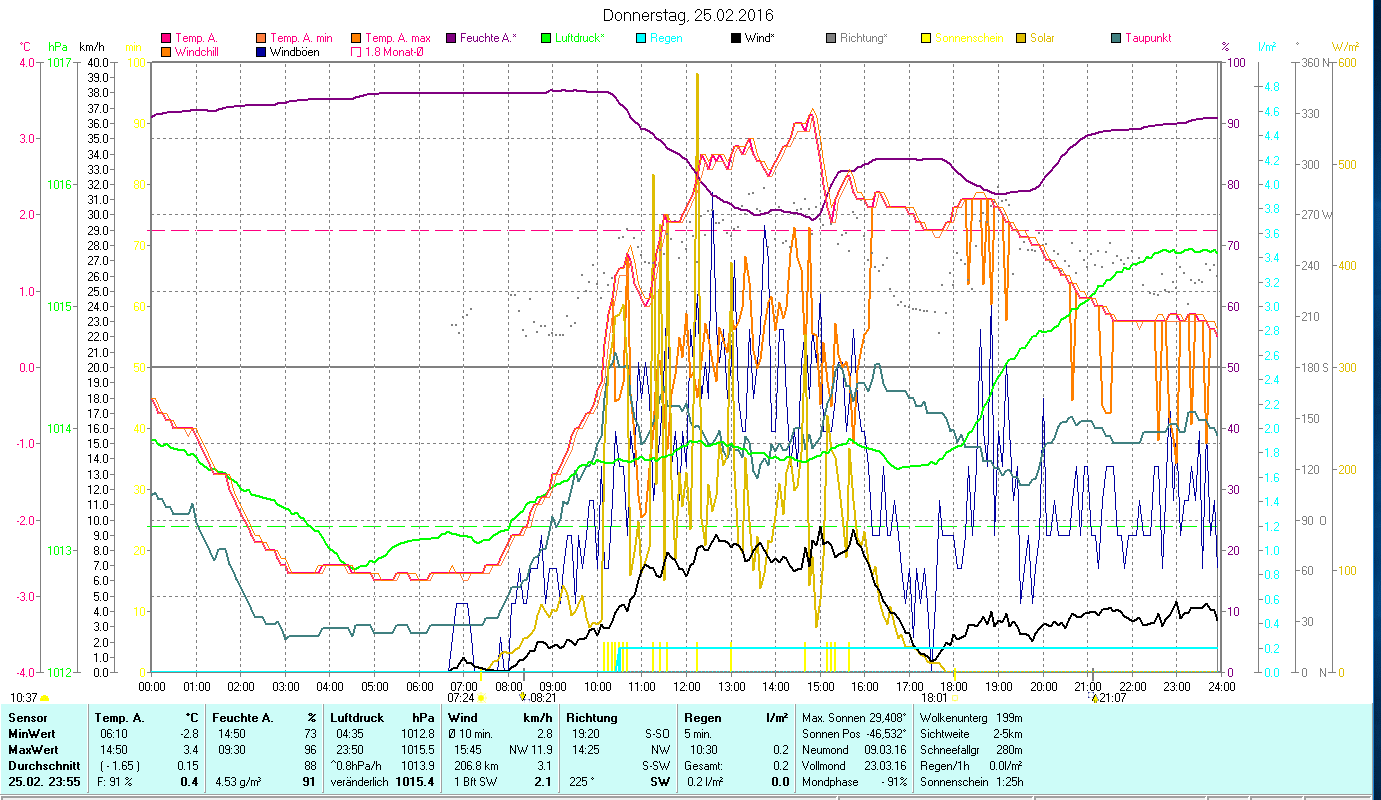Image resolution: width=1381 pixels, height=800 pixels.
Task: Click the Temp. A. max legend swatch
Action: coord(355,38)
